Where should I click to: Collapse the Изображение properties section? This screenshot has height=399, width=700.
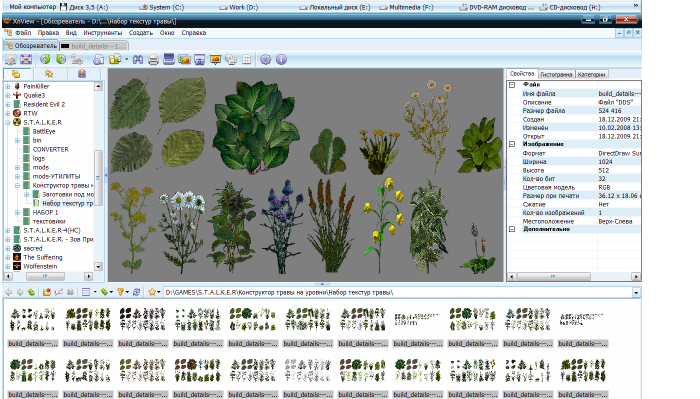(512, 144)
